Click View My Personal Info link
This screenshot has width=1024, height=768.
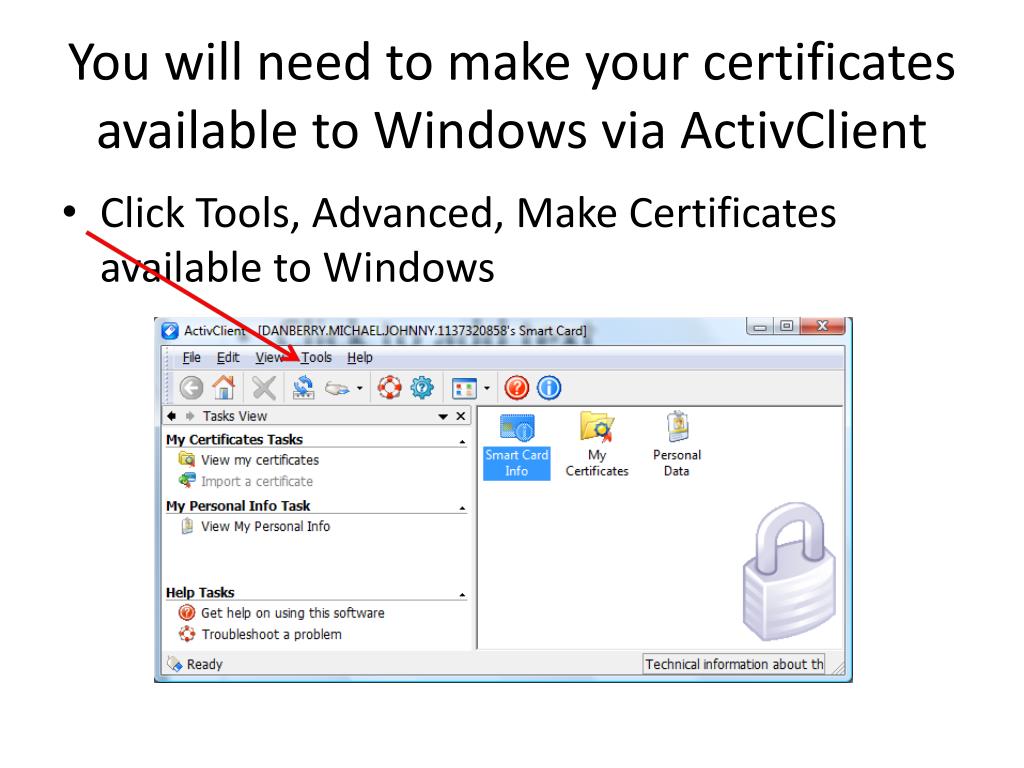tap(265, 526)
